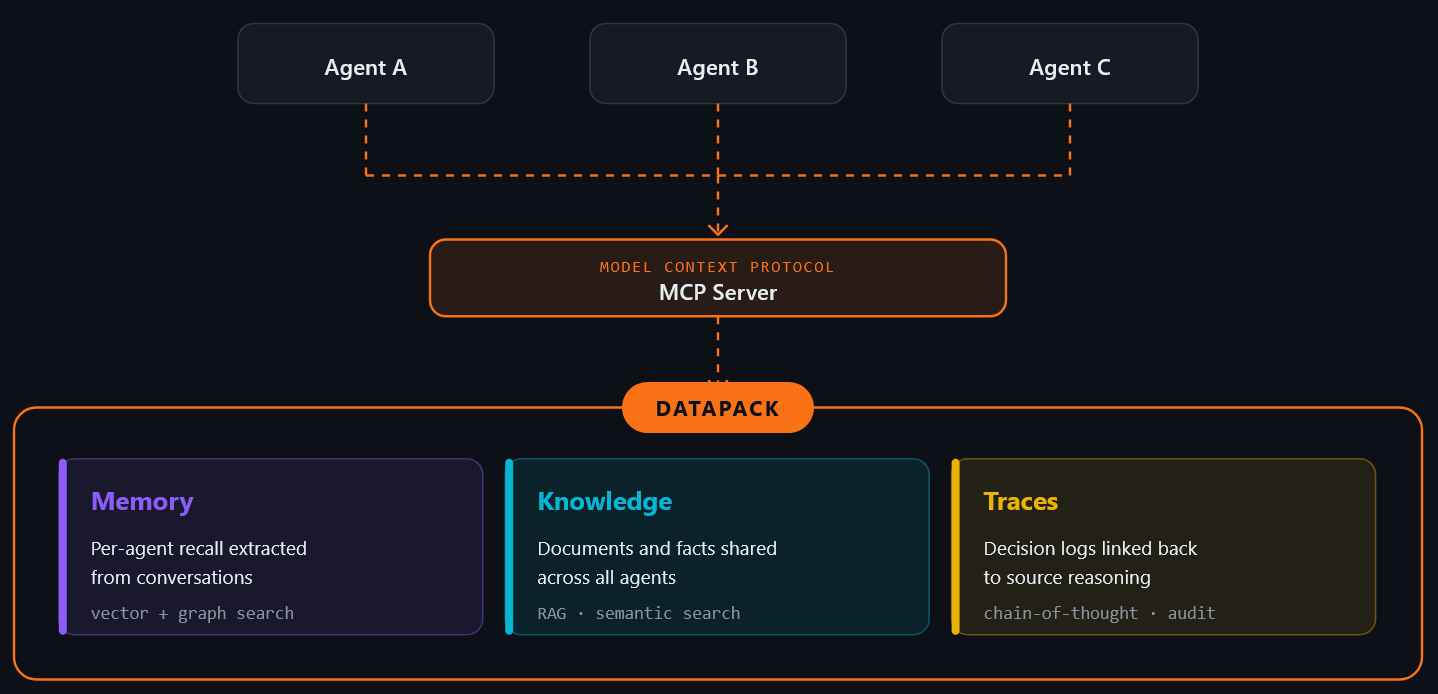Select the Agent A box
Viewport: 1438px width, 694px height.
coord(366,63)
